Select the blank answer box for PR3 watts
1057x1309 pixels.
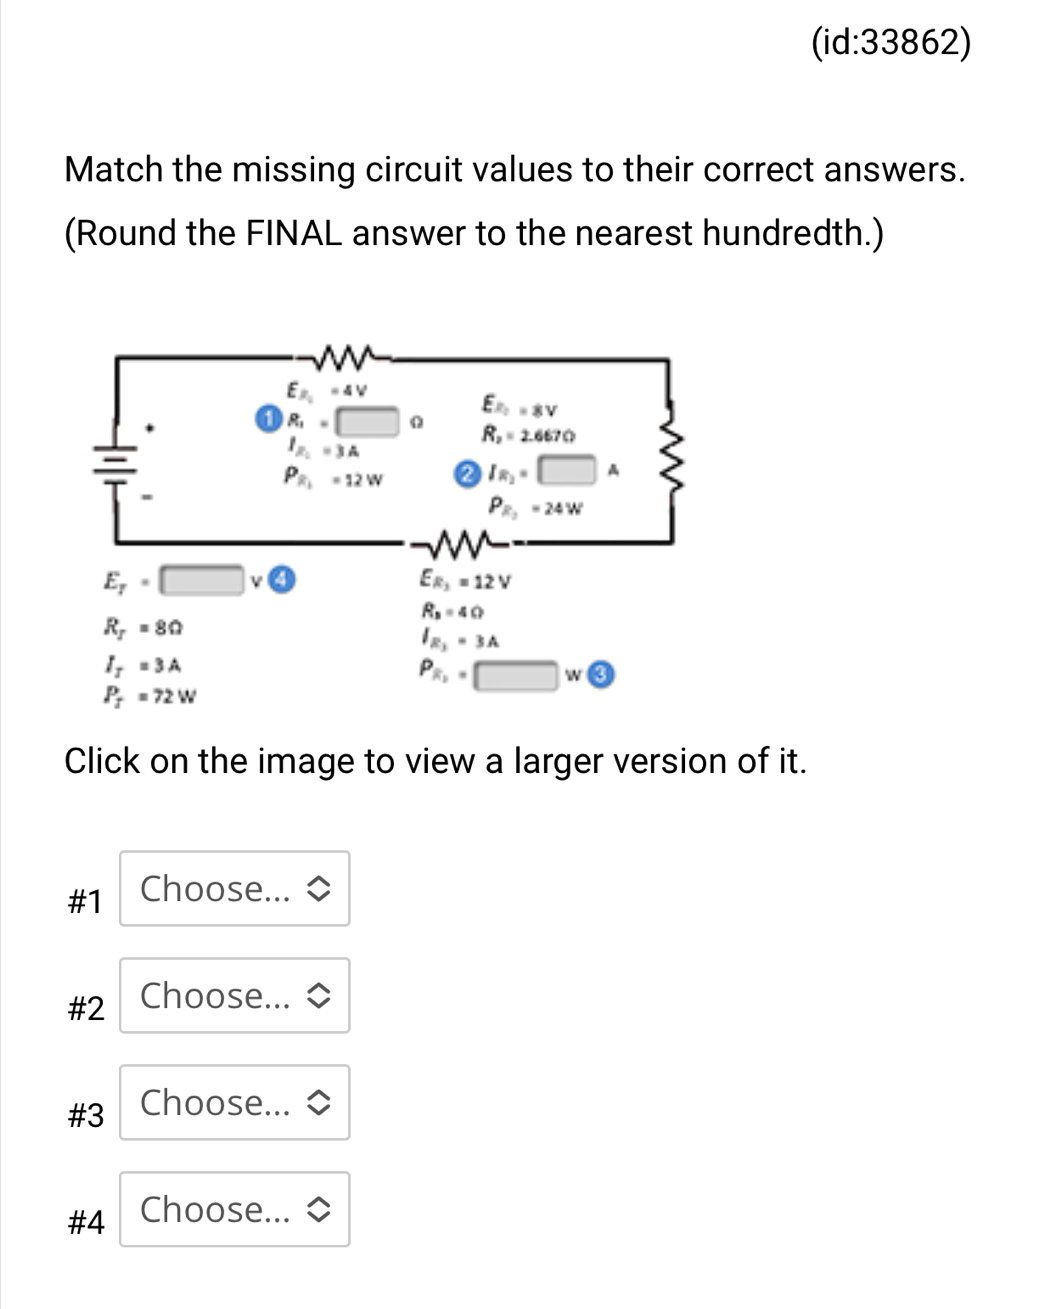tap(516, 676)
